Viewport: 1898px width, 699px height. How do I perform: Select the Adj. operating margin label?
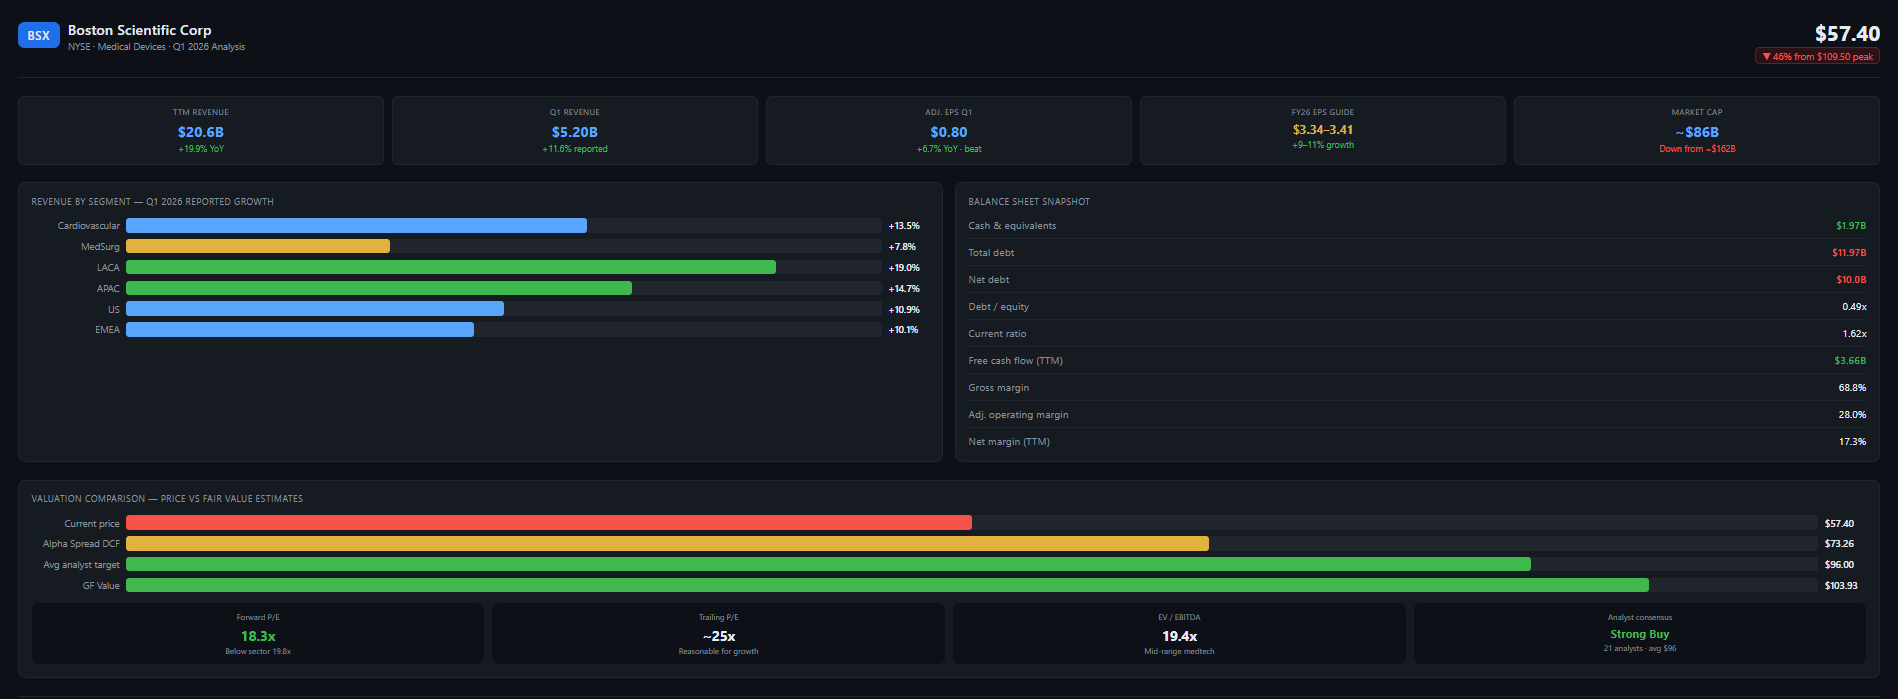click(1018, 415)
